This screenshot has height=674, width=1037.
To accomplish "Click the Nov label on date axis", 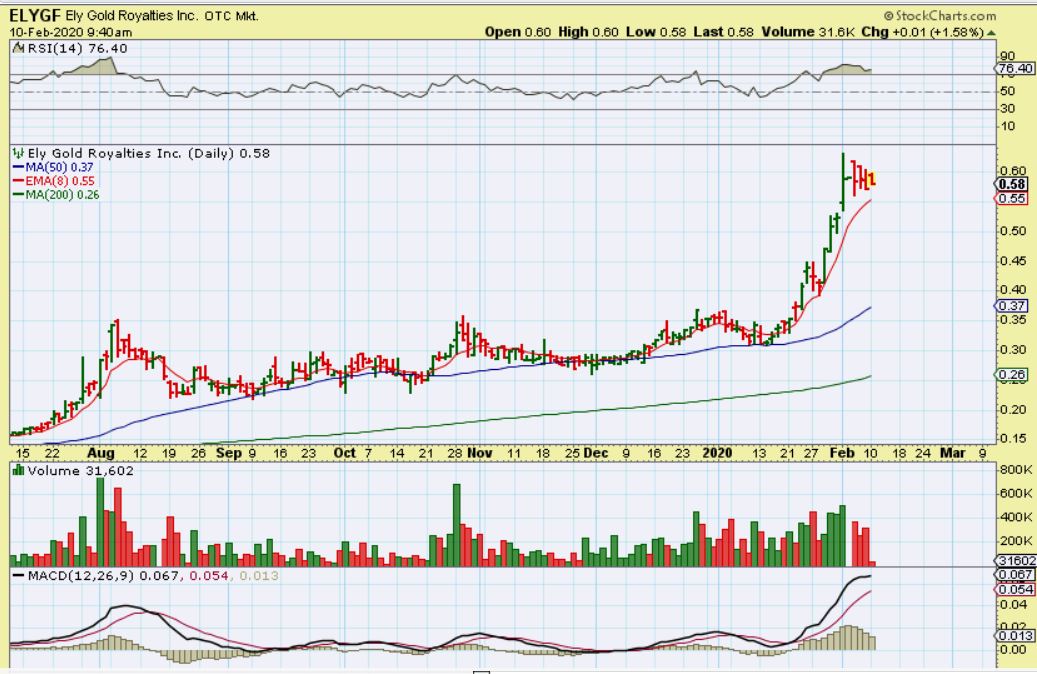I will (x=479, y=452).
